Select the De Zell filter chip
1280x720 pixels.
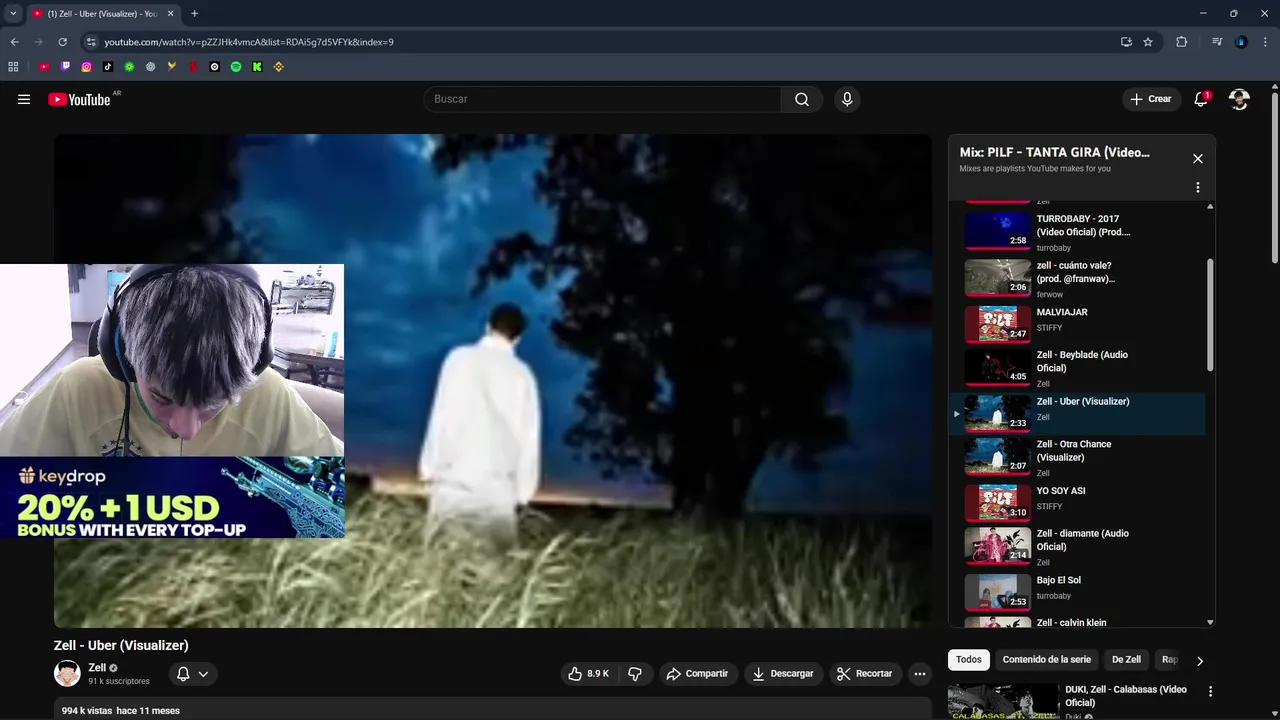tap(1126, 660)
